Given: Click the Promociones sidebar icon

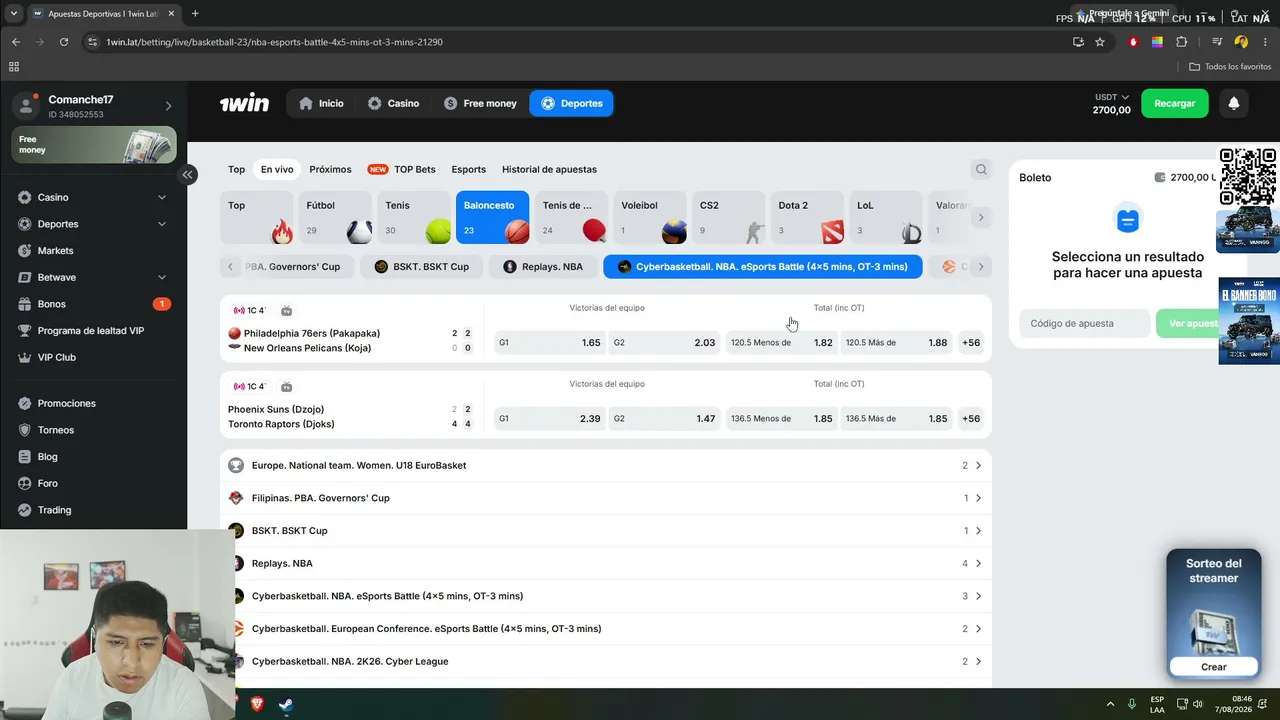Looking at the screenshot, I should click(x=25, y=403).
